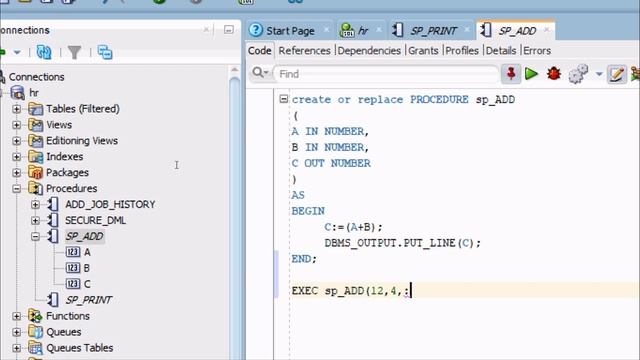
Task: Select the SP_ADD editor tab
Action: 517,31
